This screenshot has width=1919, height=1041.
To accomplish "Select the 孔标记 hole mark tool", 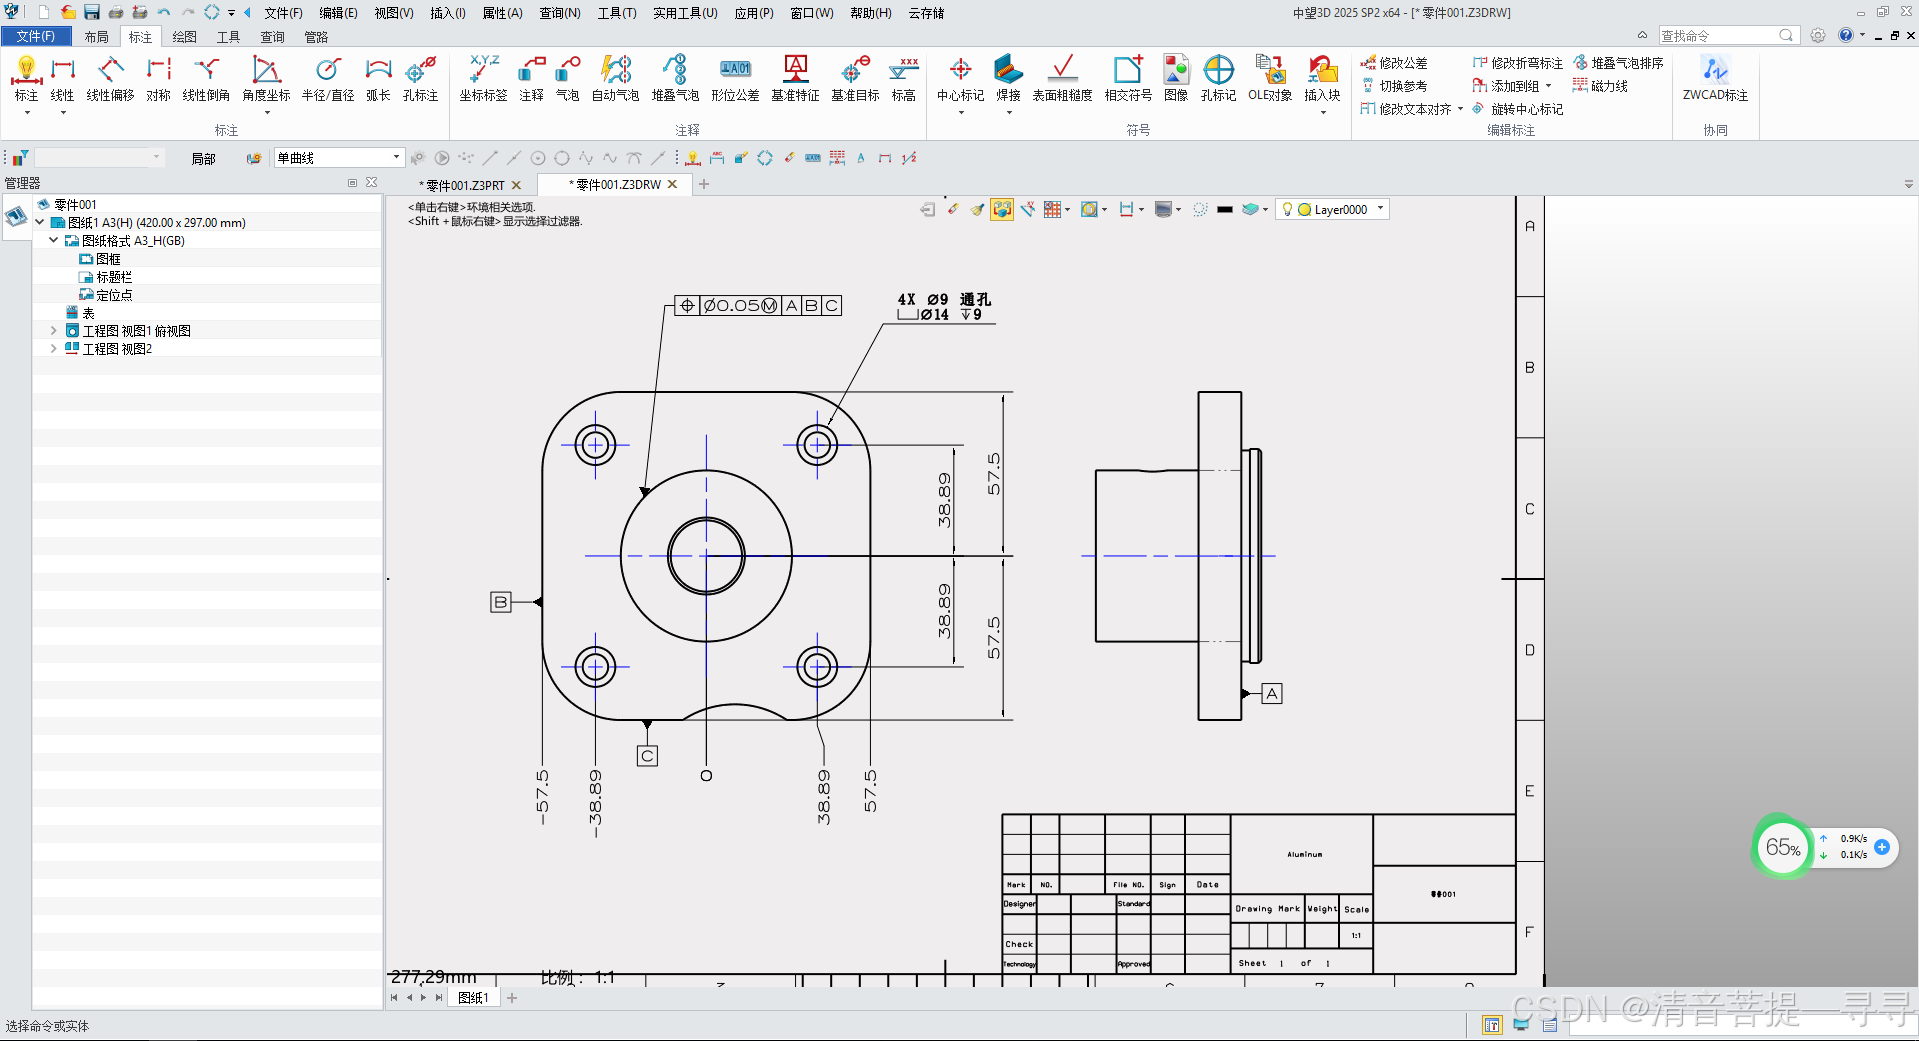I will [x=1218, y=79].
